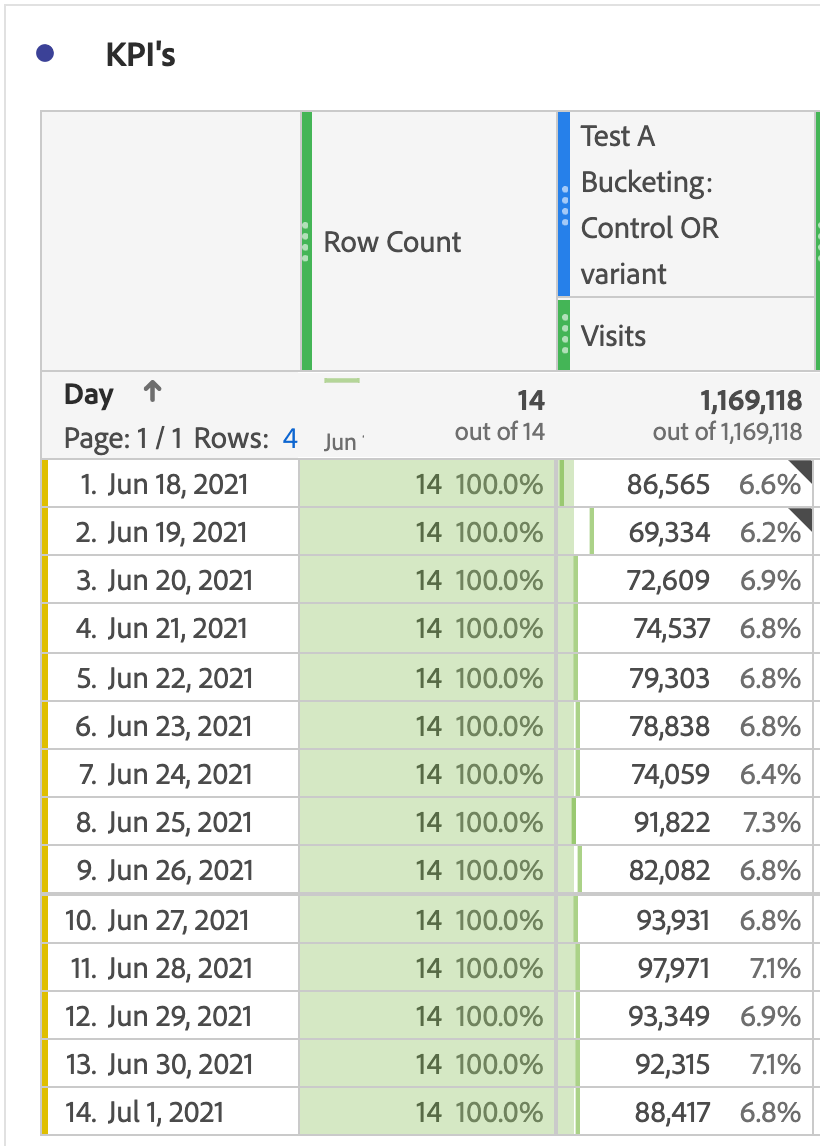Screen dimensions: 820x1146
Task: Grab the Row Count column drag handle
Action: coord(305,241)
